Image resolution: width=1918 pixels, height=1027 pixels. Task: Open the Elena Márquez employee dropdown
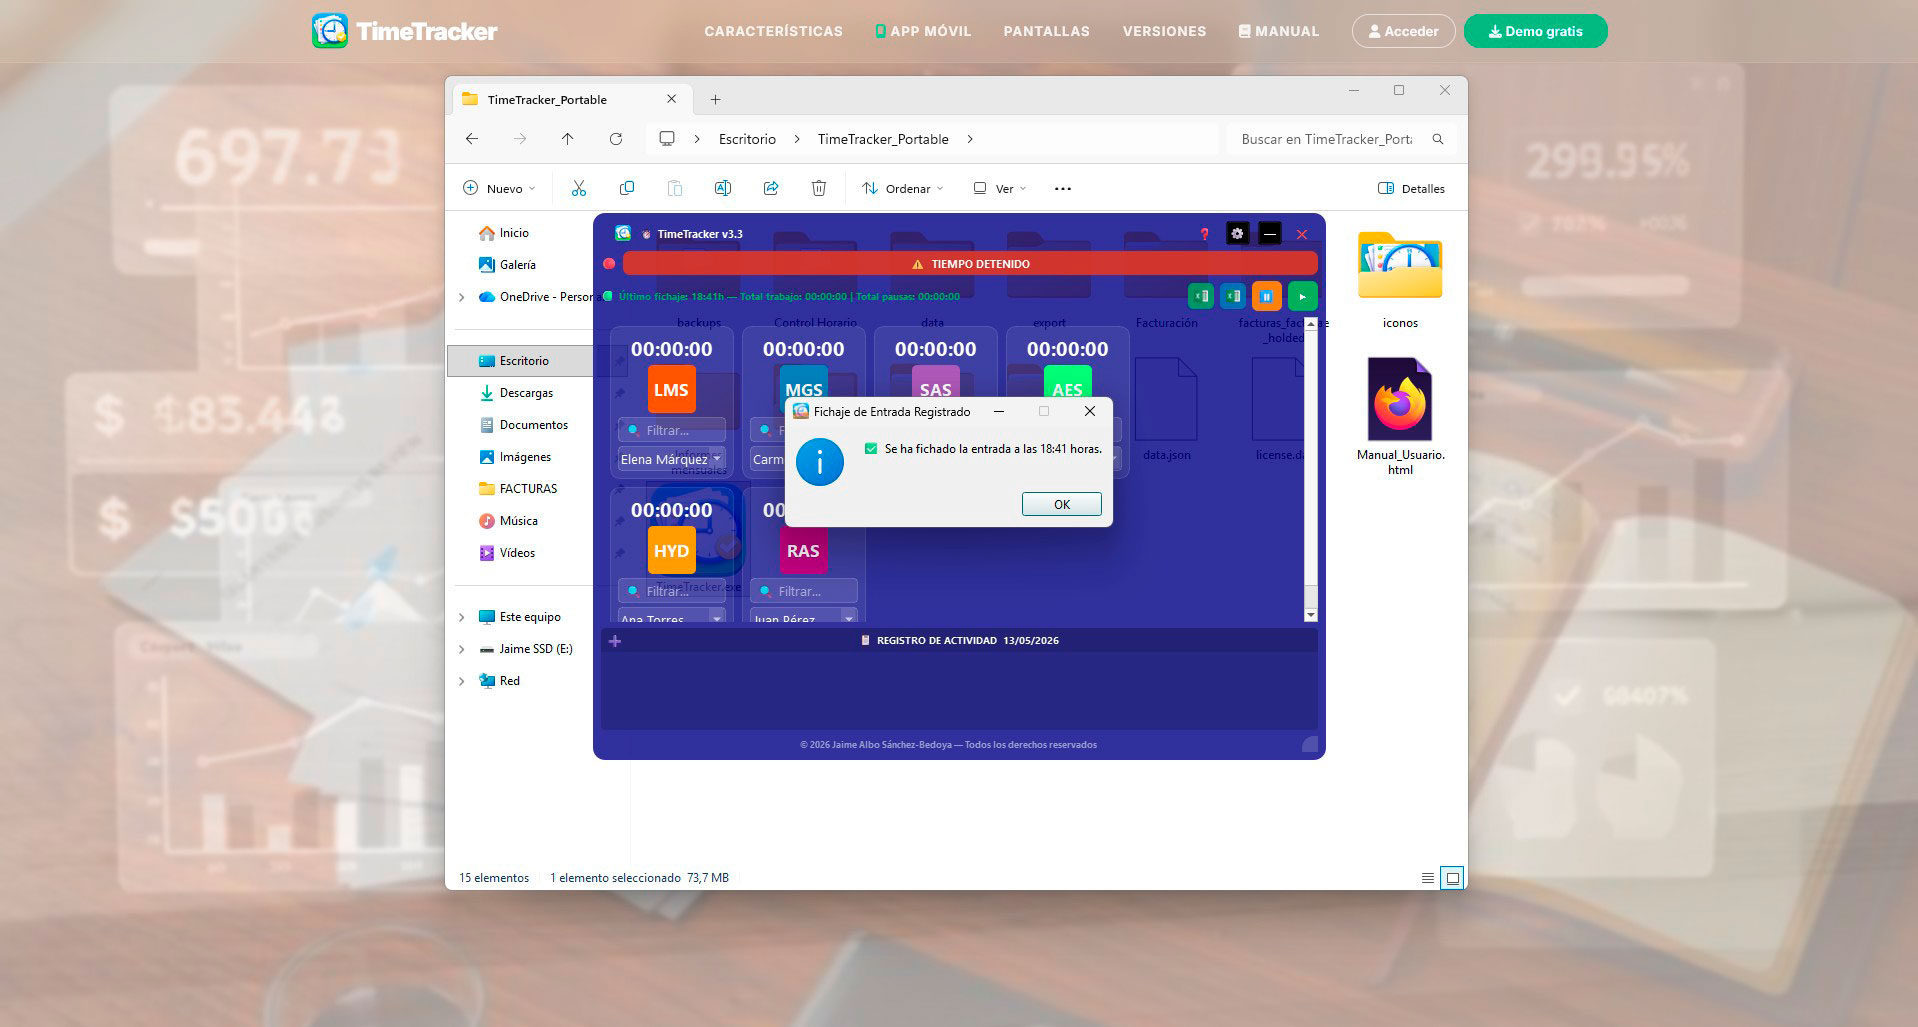pos(671,459)
